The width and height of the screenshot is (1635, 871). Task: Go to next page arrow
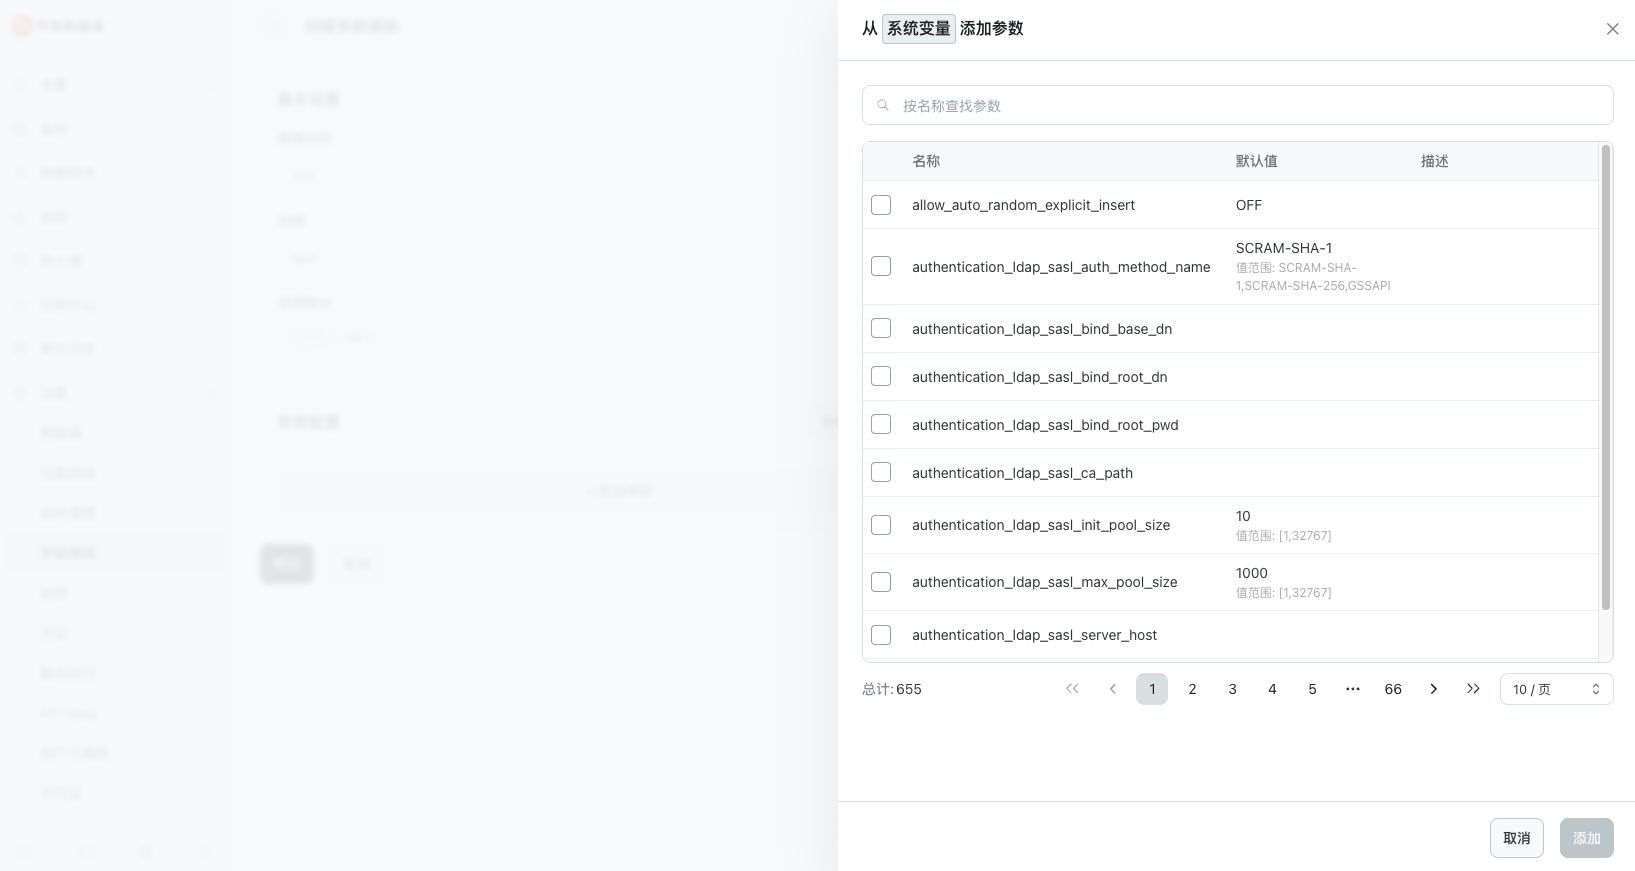pyautogui.click(x=1433, y=689)
